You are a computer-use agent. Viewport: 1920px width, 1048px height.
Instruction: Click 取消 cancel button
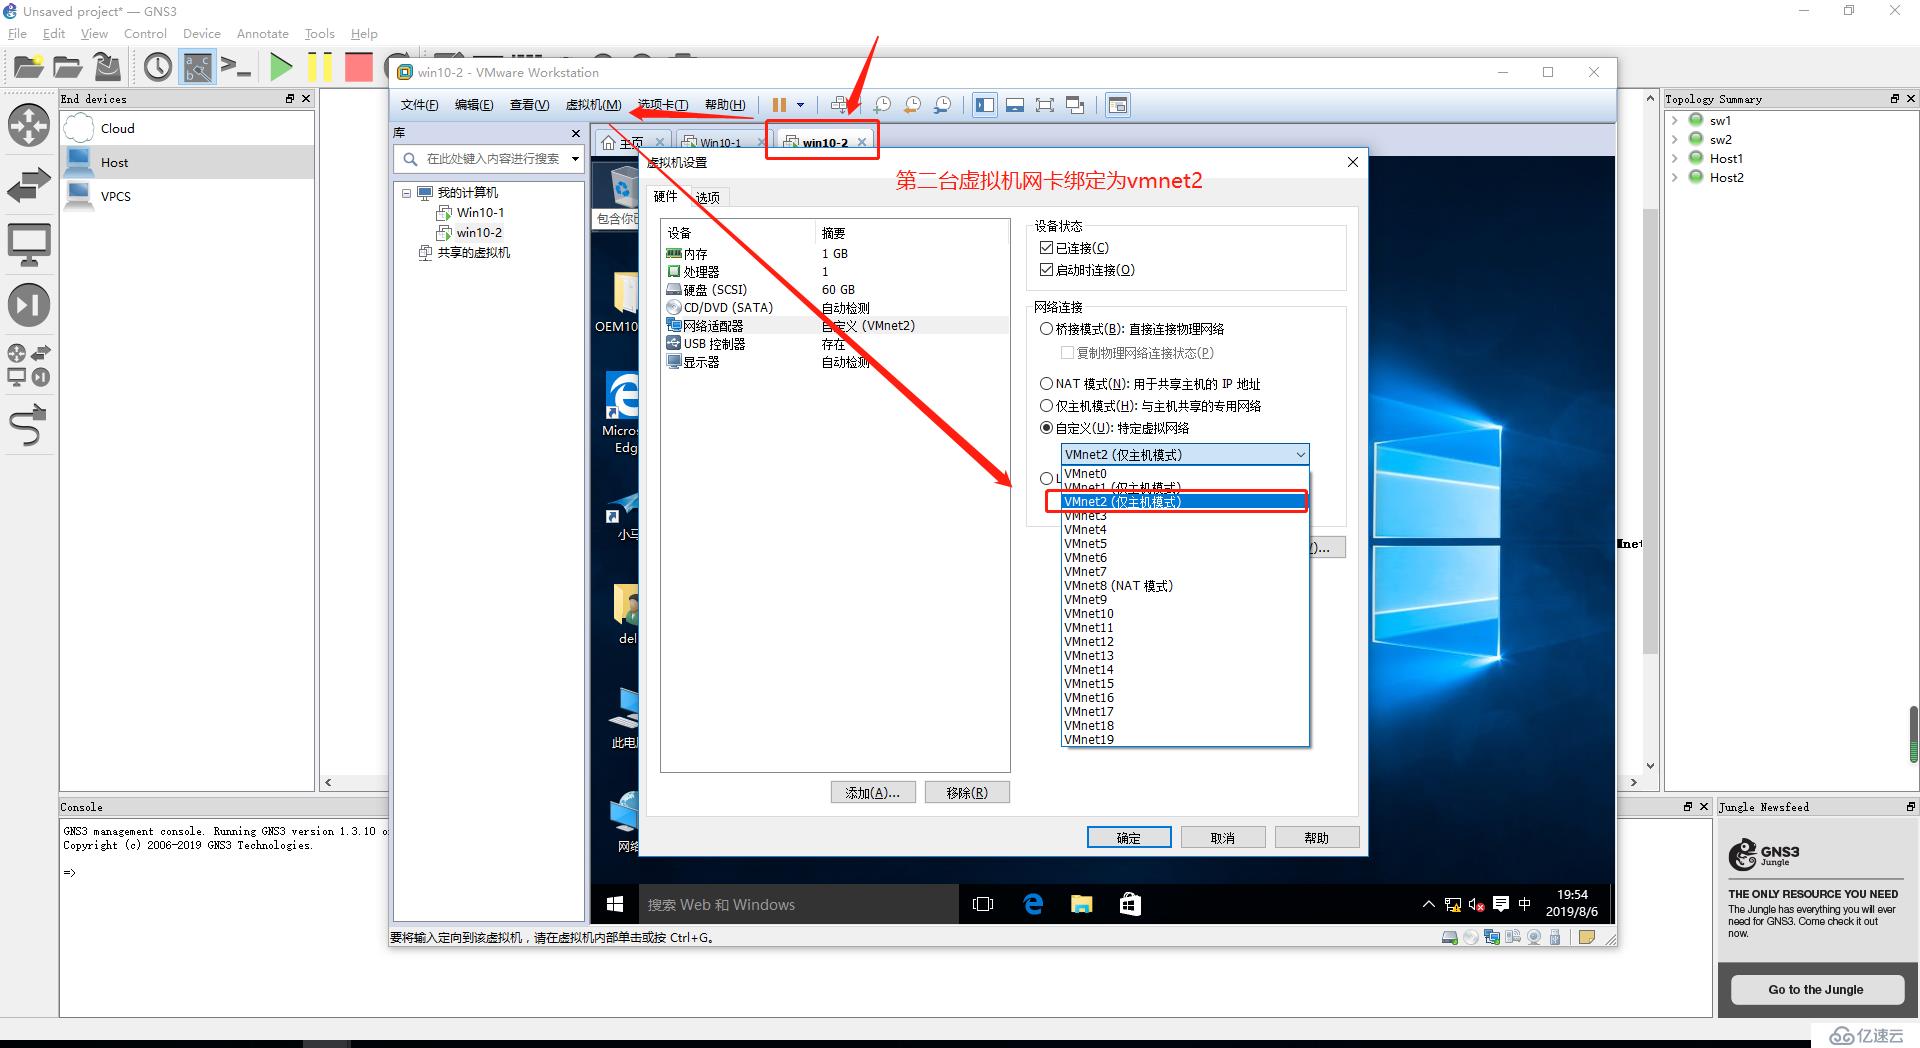[1223, 838]
